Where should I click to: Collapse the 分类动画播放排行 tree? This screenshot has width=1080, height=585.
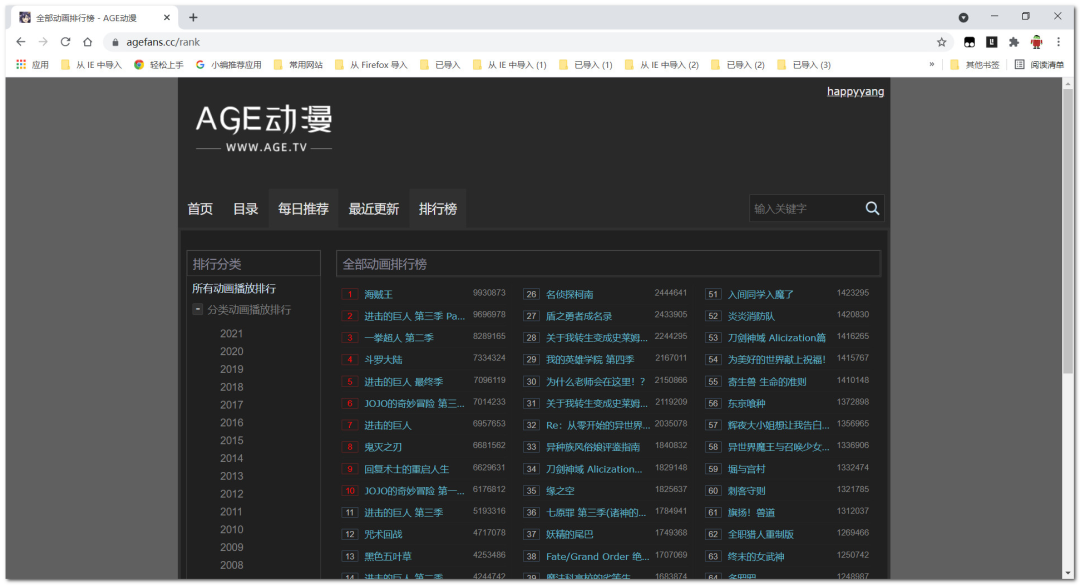198,310
